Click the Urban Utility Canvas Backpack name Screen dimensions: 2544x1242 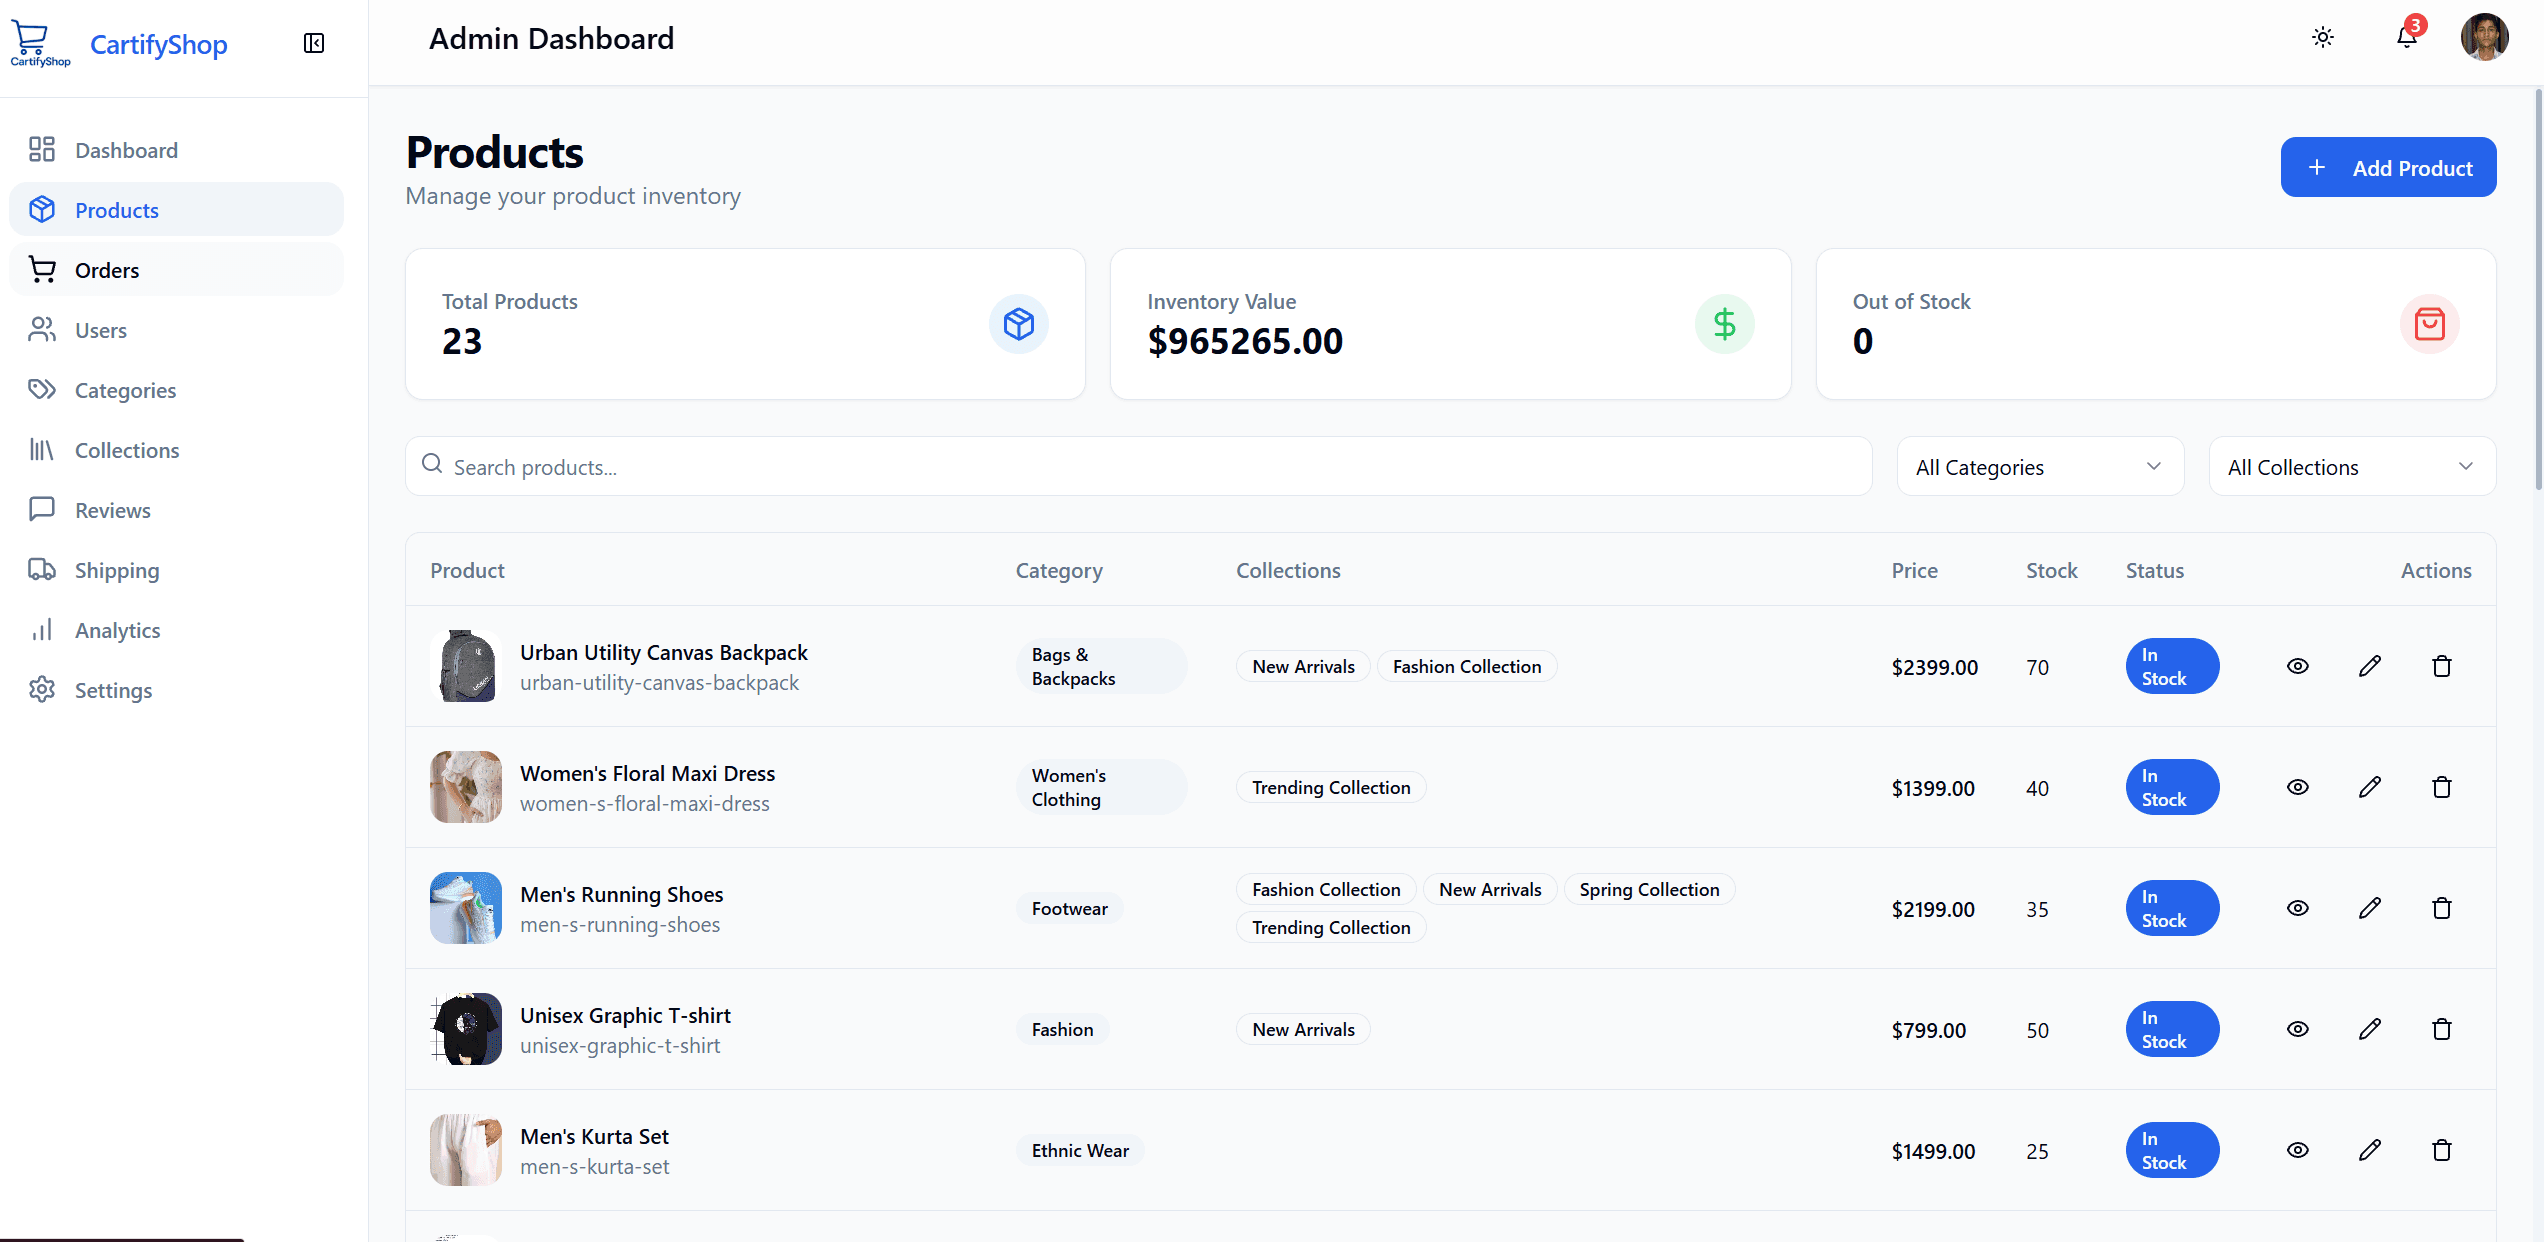664,652
